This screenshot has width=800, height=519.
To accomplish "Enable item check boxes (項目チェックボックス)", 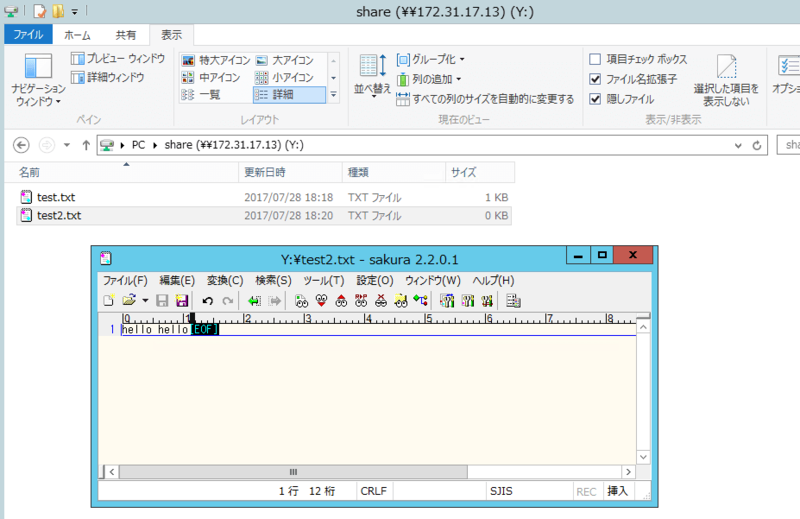I will pos(595,59).
